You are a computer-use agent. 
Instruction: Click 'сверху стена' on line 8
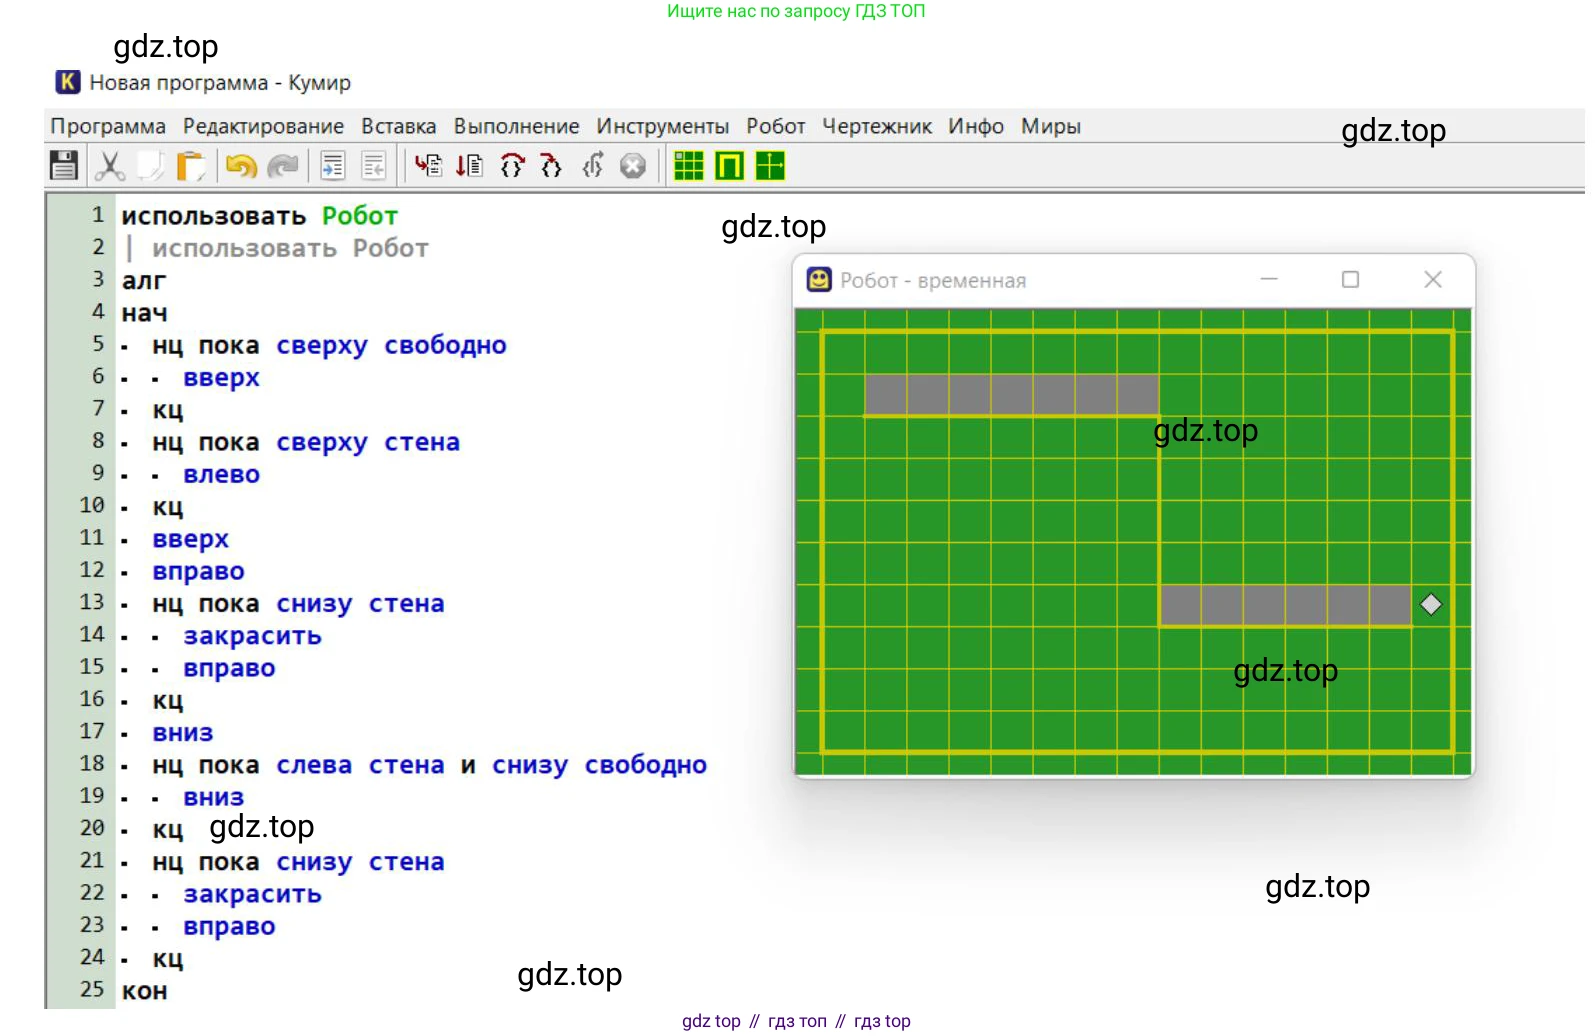(x=368, y=442)
